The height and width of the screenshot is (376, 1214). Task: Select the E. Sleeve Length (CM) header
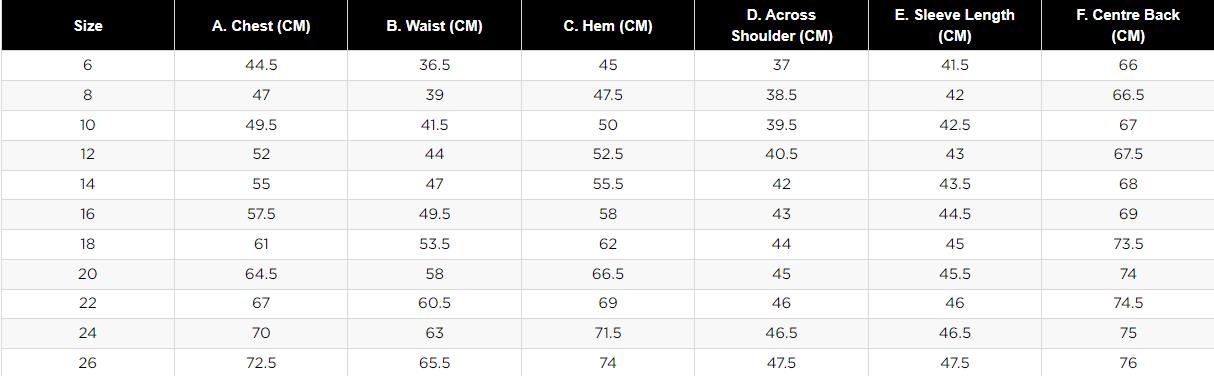coord(954,26)
